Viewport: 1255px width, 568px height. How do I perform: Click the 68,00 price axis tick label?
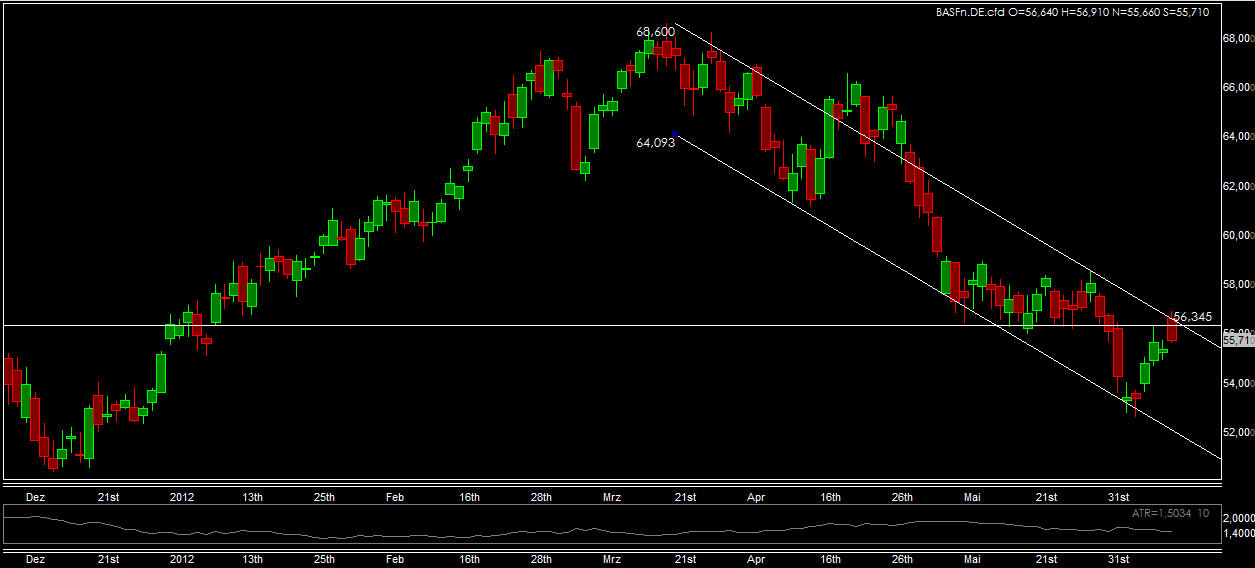(x=1238, y=38)
